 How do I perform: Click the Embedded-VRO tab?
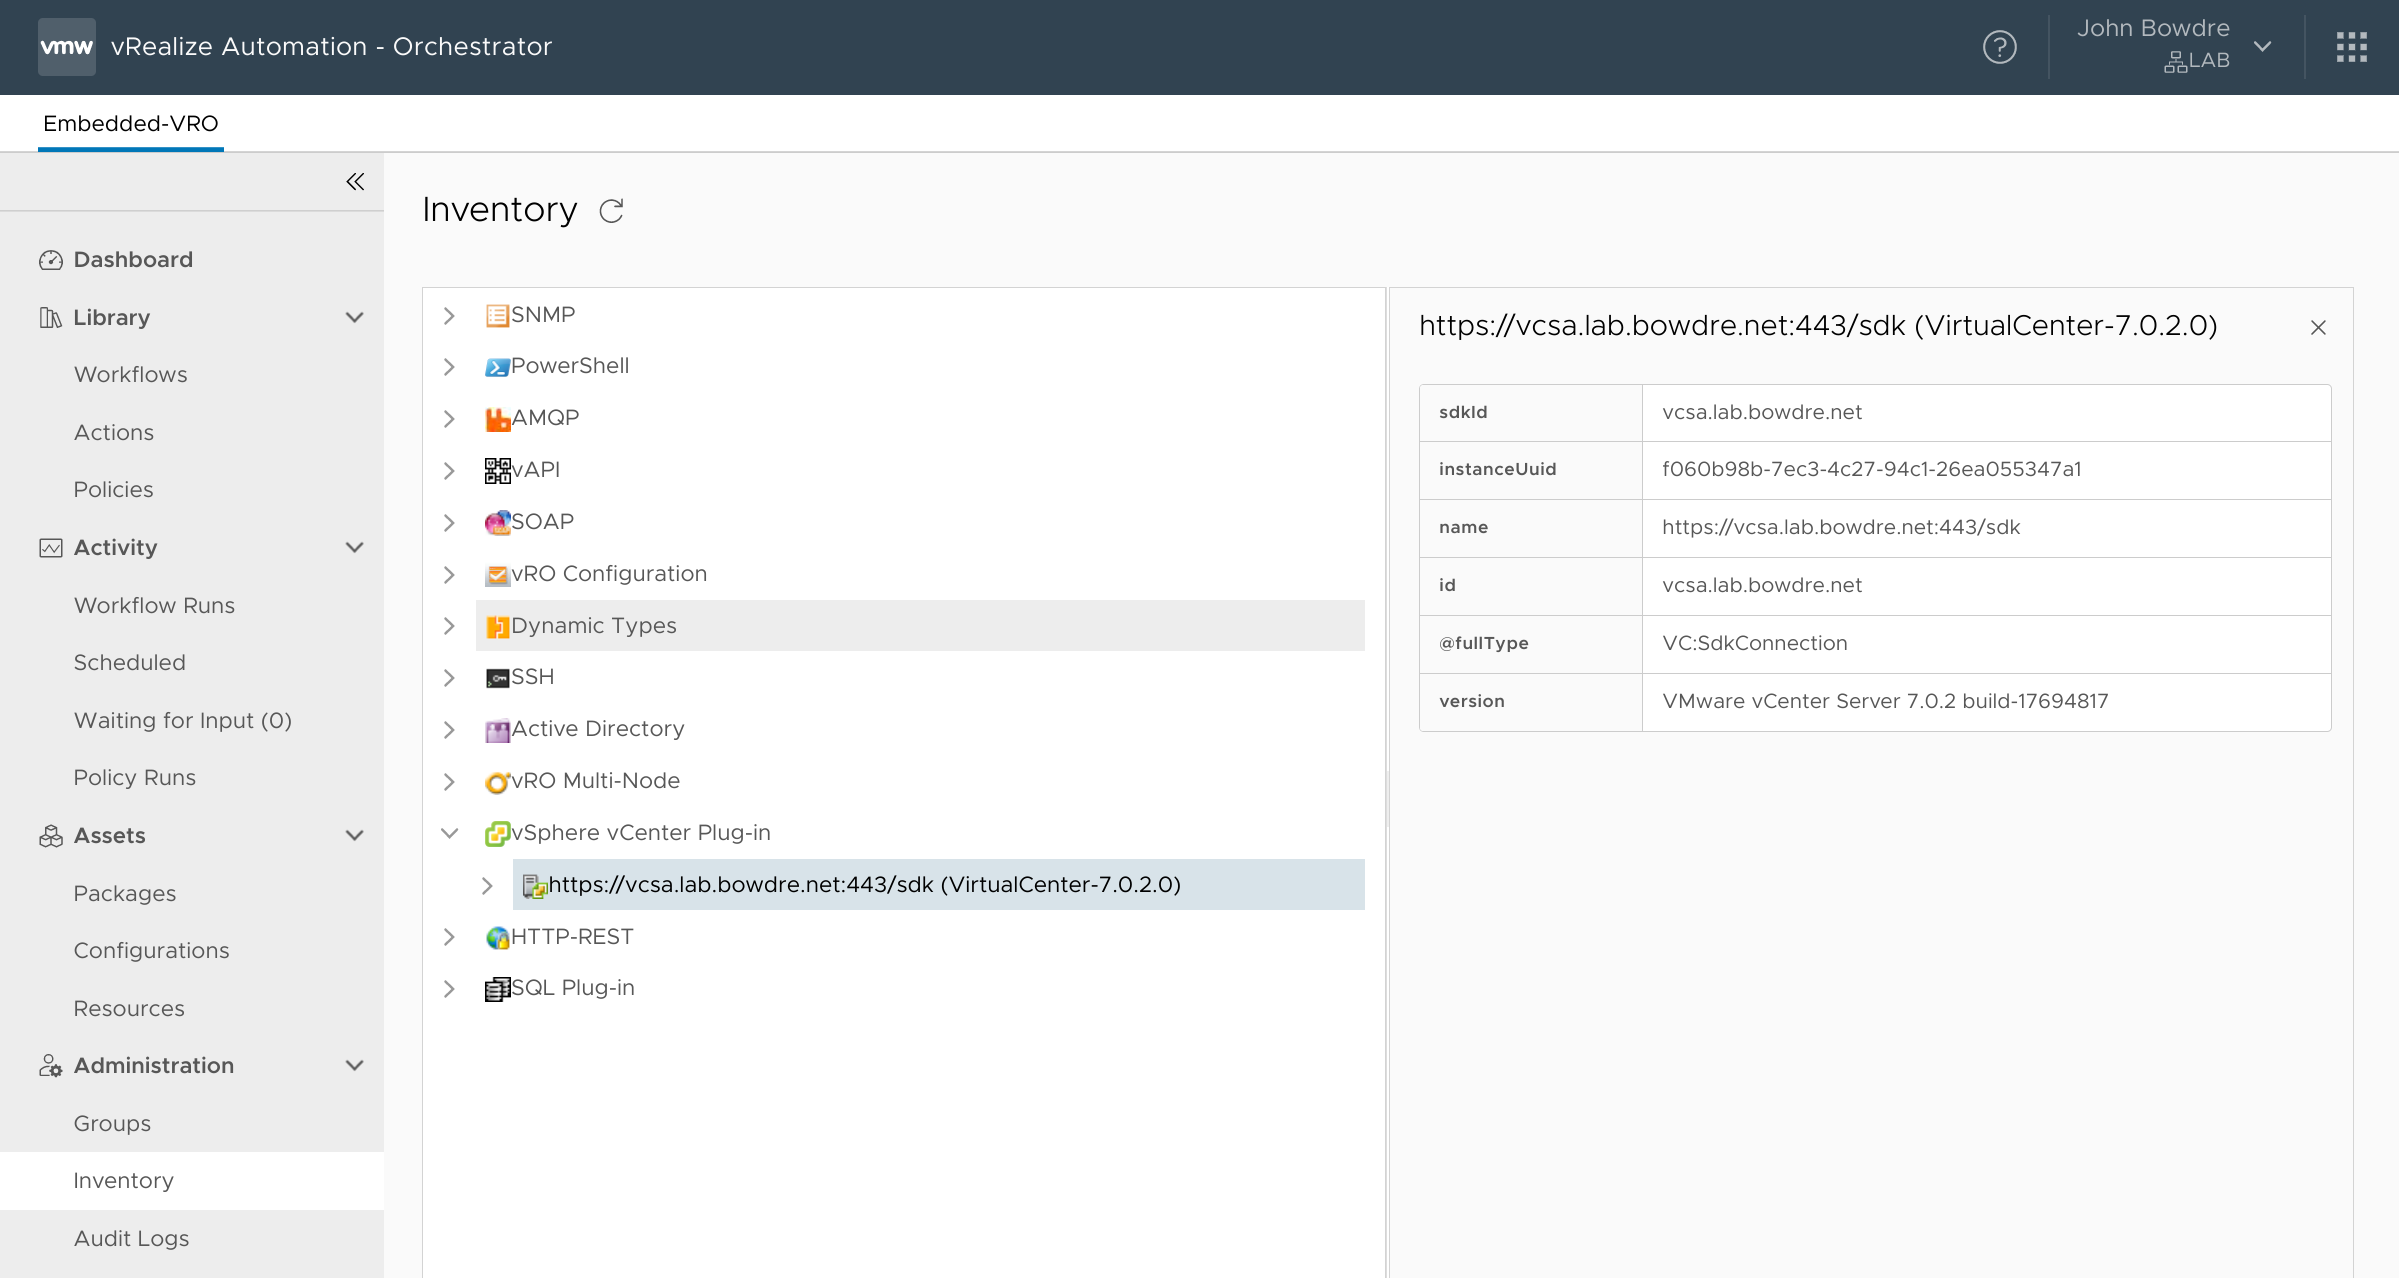pyautogui.click(x=130, y=122)
